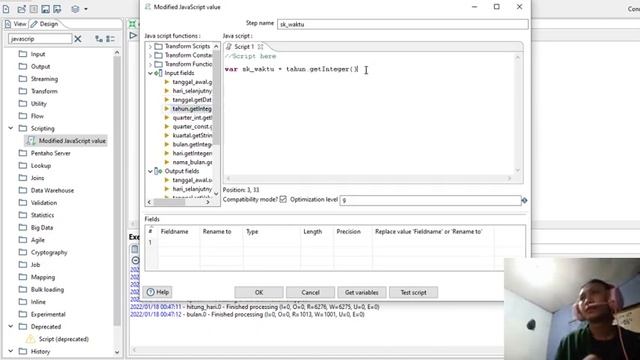Collapse the History folder
Screen dimensions: 640x360
click(11, 351)
